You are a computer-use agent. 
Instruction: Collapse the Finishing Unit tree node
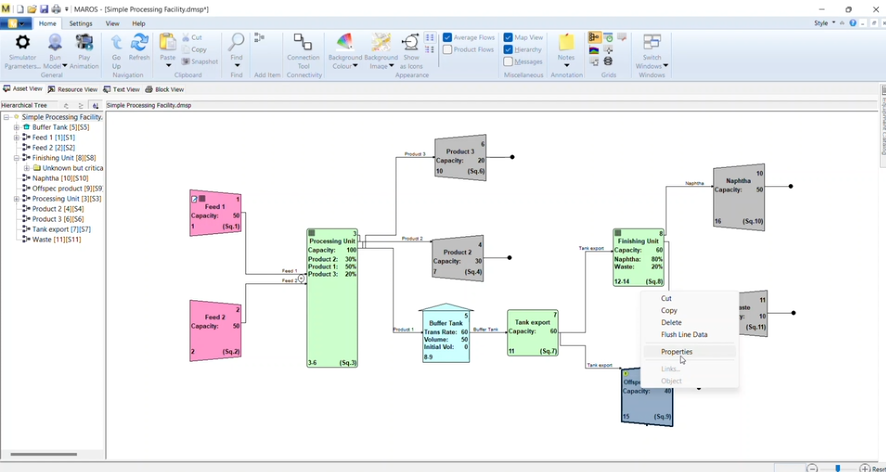pos(17,158)
